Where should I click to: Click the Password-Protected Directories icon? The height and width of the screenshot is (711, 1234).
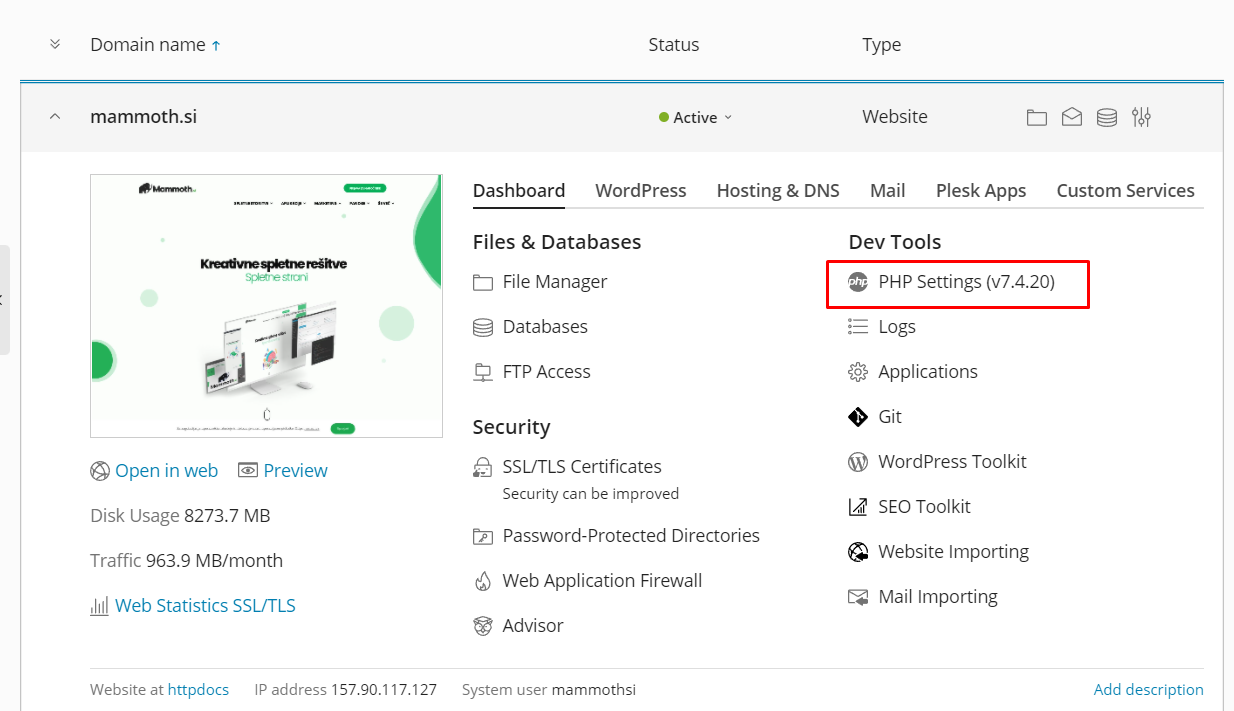483,536
